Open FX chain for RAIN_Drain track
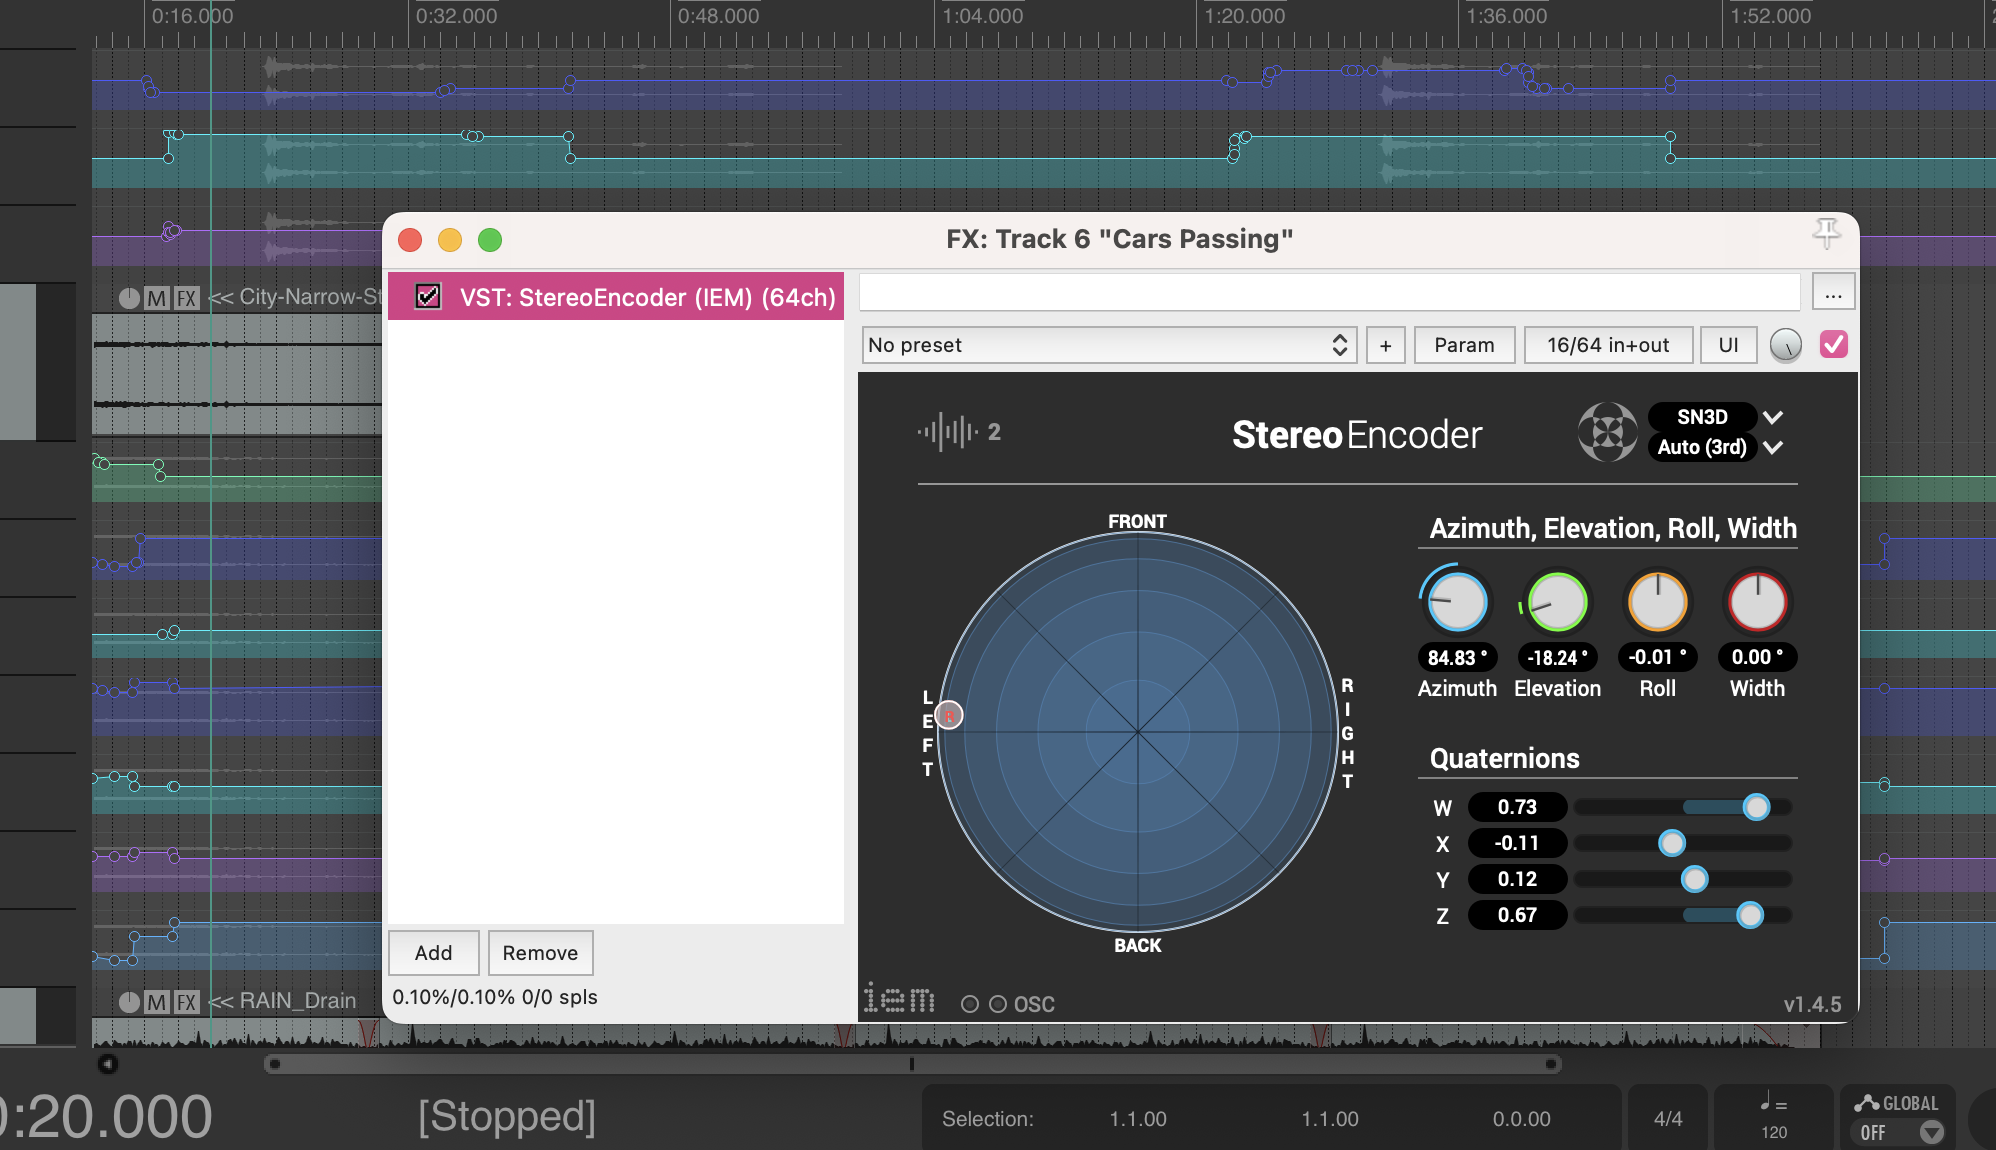Screen dimensions: 1996x1150 (x=187, y=1002)
